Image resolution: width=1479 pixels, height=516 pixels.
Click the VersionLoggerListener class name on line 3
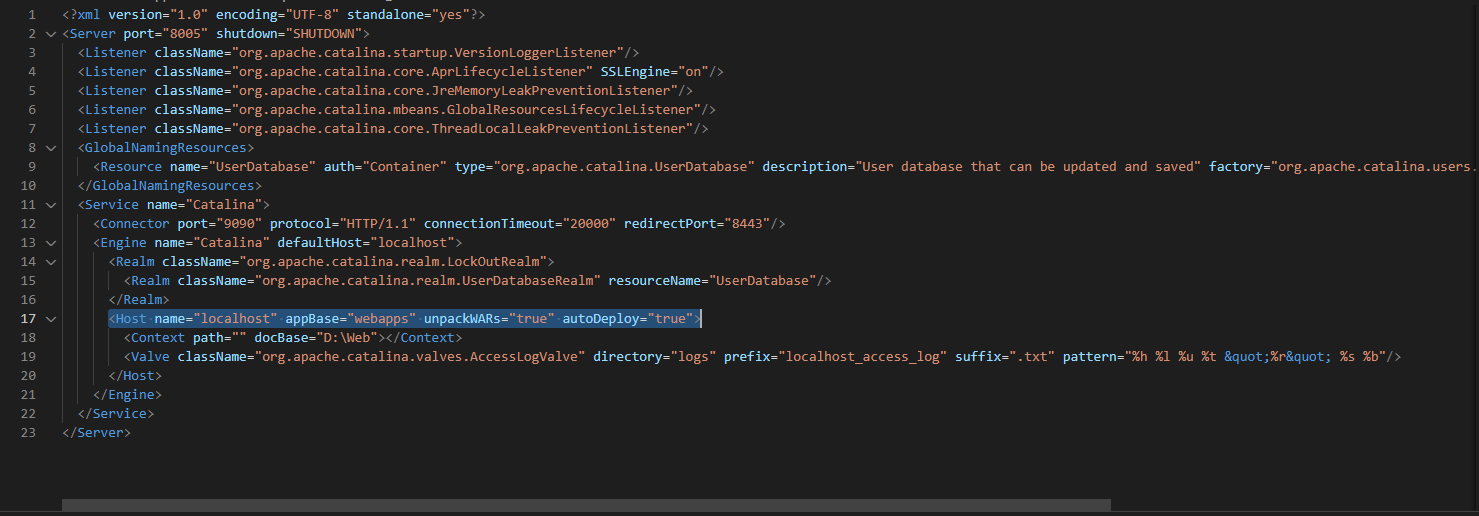point(428,52)
